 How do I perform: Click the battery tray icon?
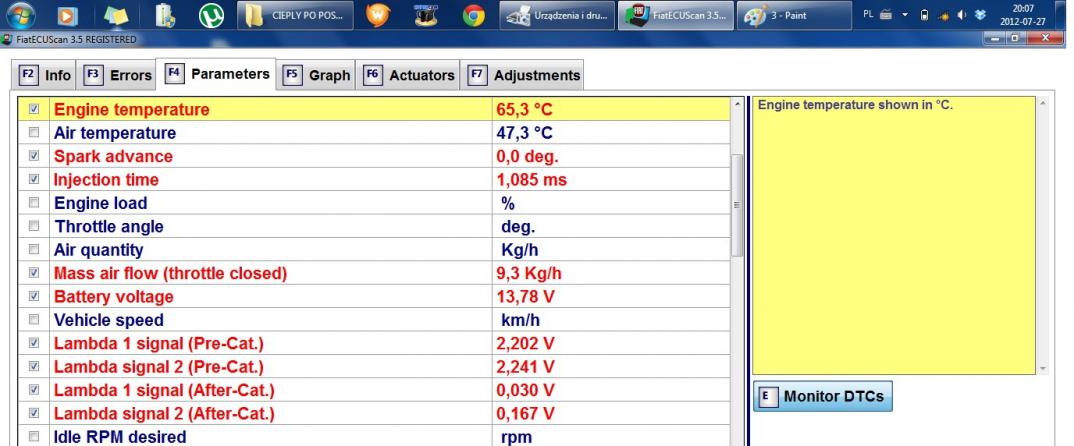click(924, 14)
